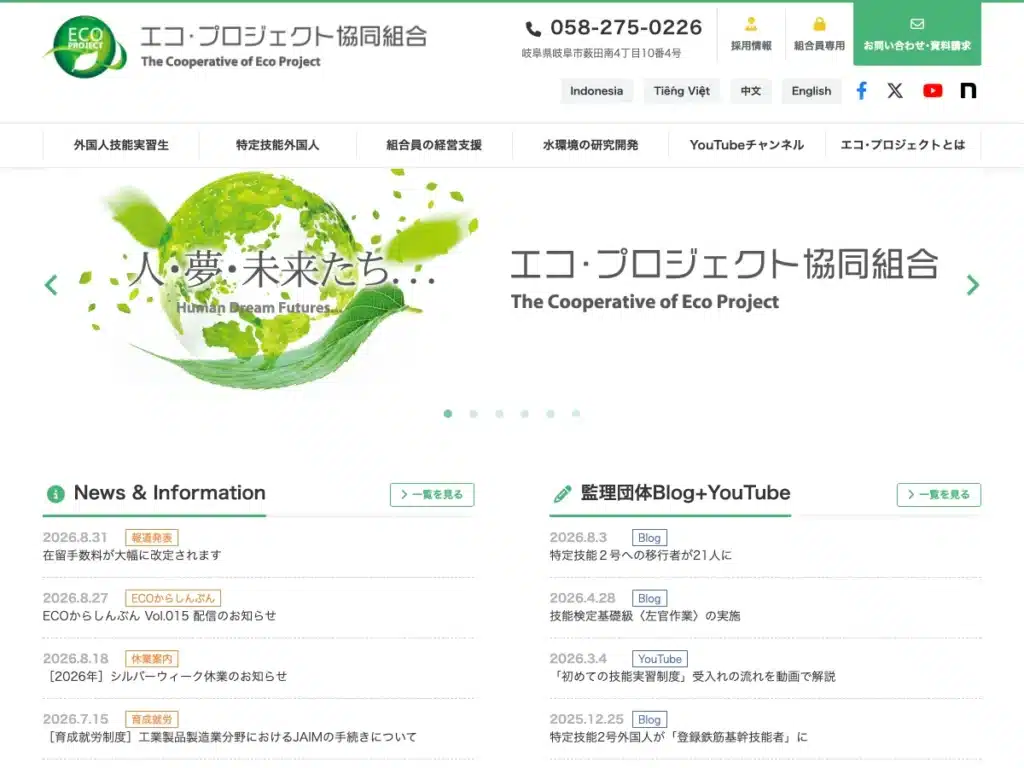Open news 在留手数料が大幅に改定されます
Image resolution: width=1024 pixels, height=768 pixels.
pyautogui.click(x=132, y=555)
